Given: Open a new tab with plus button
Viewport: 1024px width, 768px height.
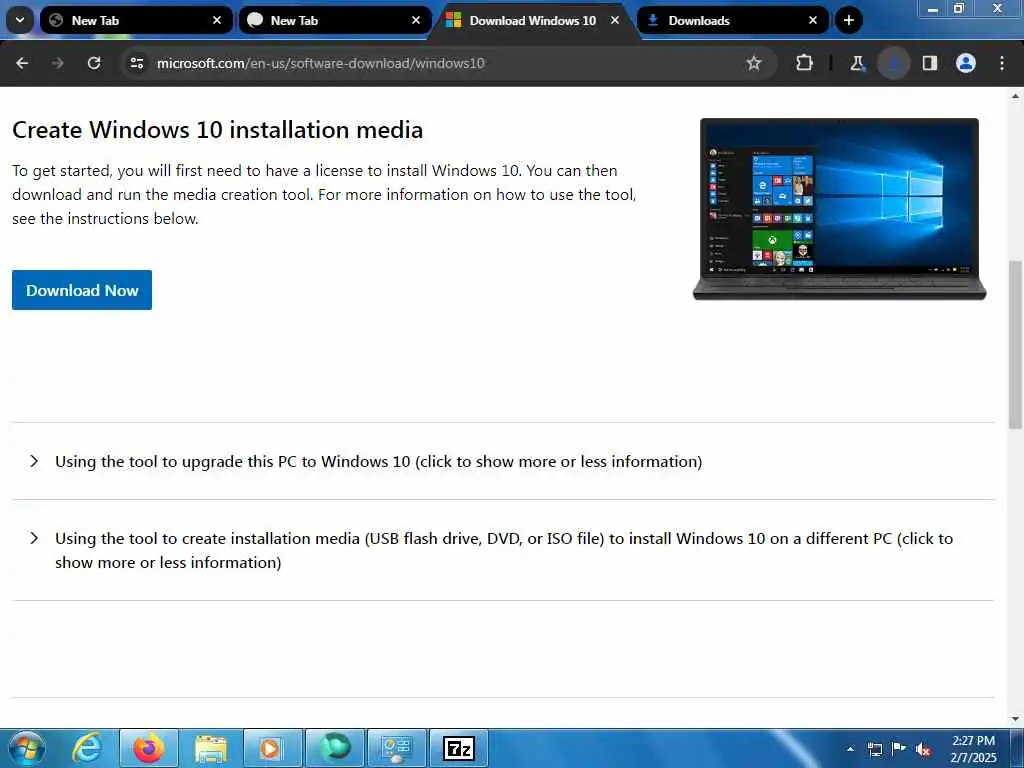Looking at the screenshot, I should click(x=848, y=20).
